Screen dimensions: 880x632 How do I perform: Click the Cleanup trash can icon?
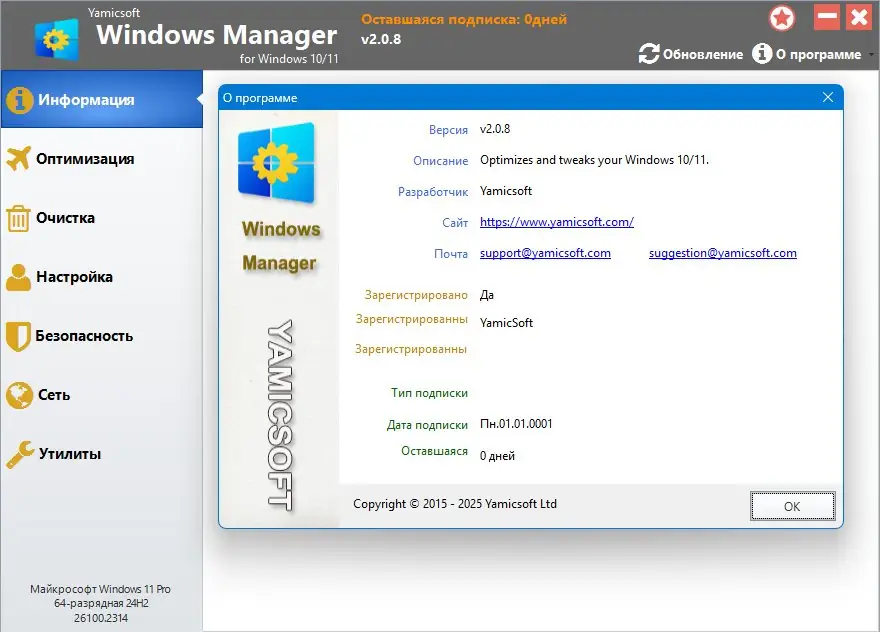tap(18, 218)
